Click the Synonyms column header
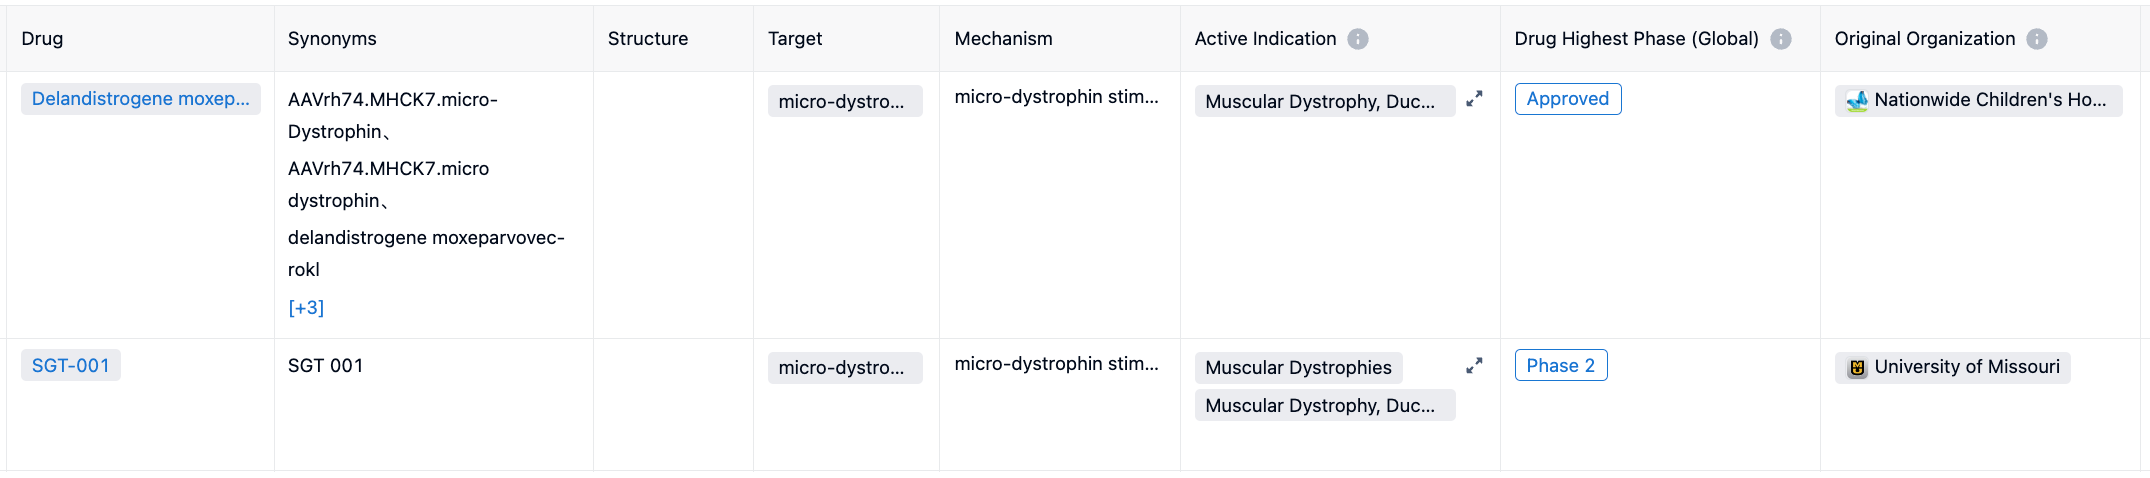 pos(332,39)
